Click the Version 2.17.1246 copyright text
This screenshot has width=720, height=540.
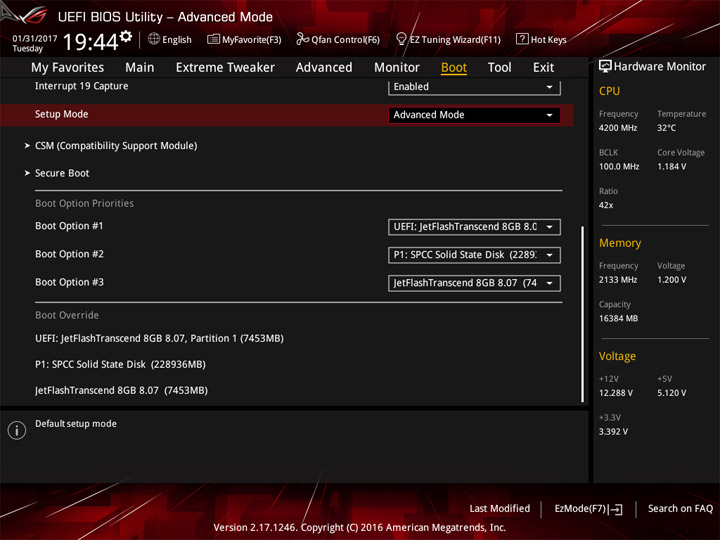(x=360, y=528)
